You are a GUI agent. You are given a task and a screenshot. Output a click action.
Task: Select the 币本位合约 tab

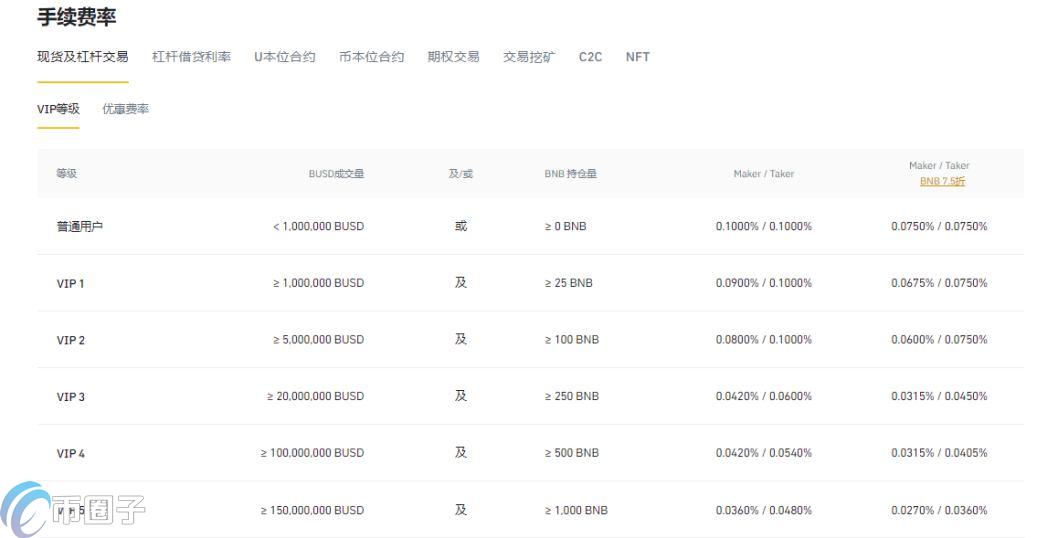click(371, 57)
